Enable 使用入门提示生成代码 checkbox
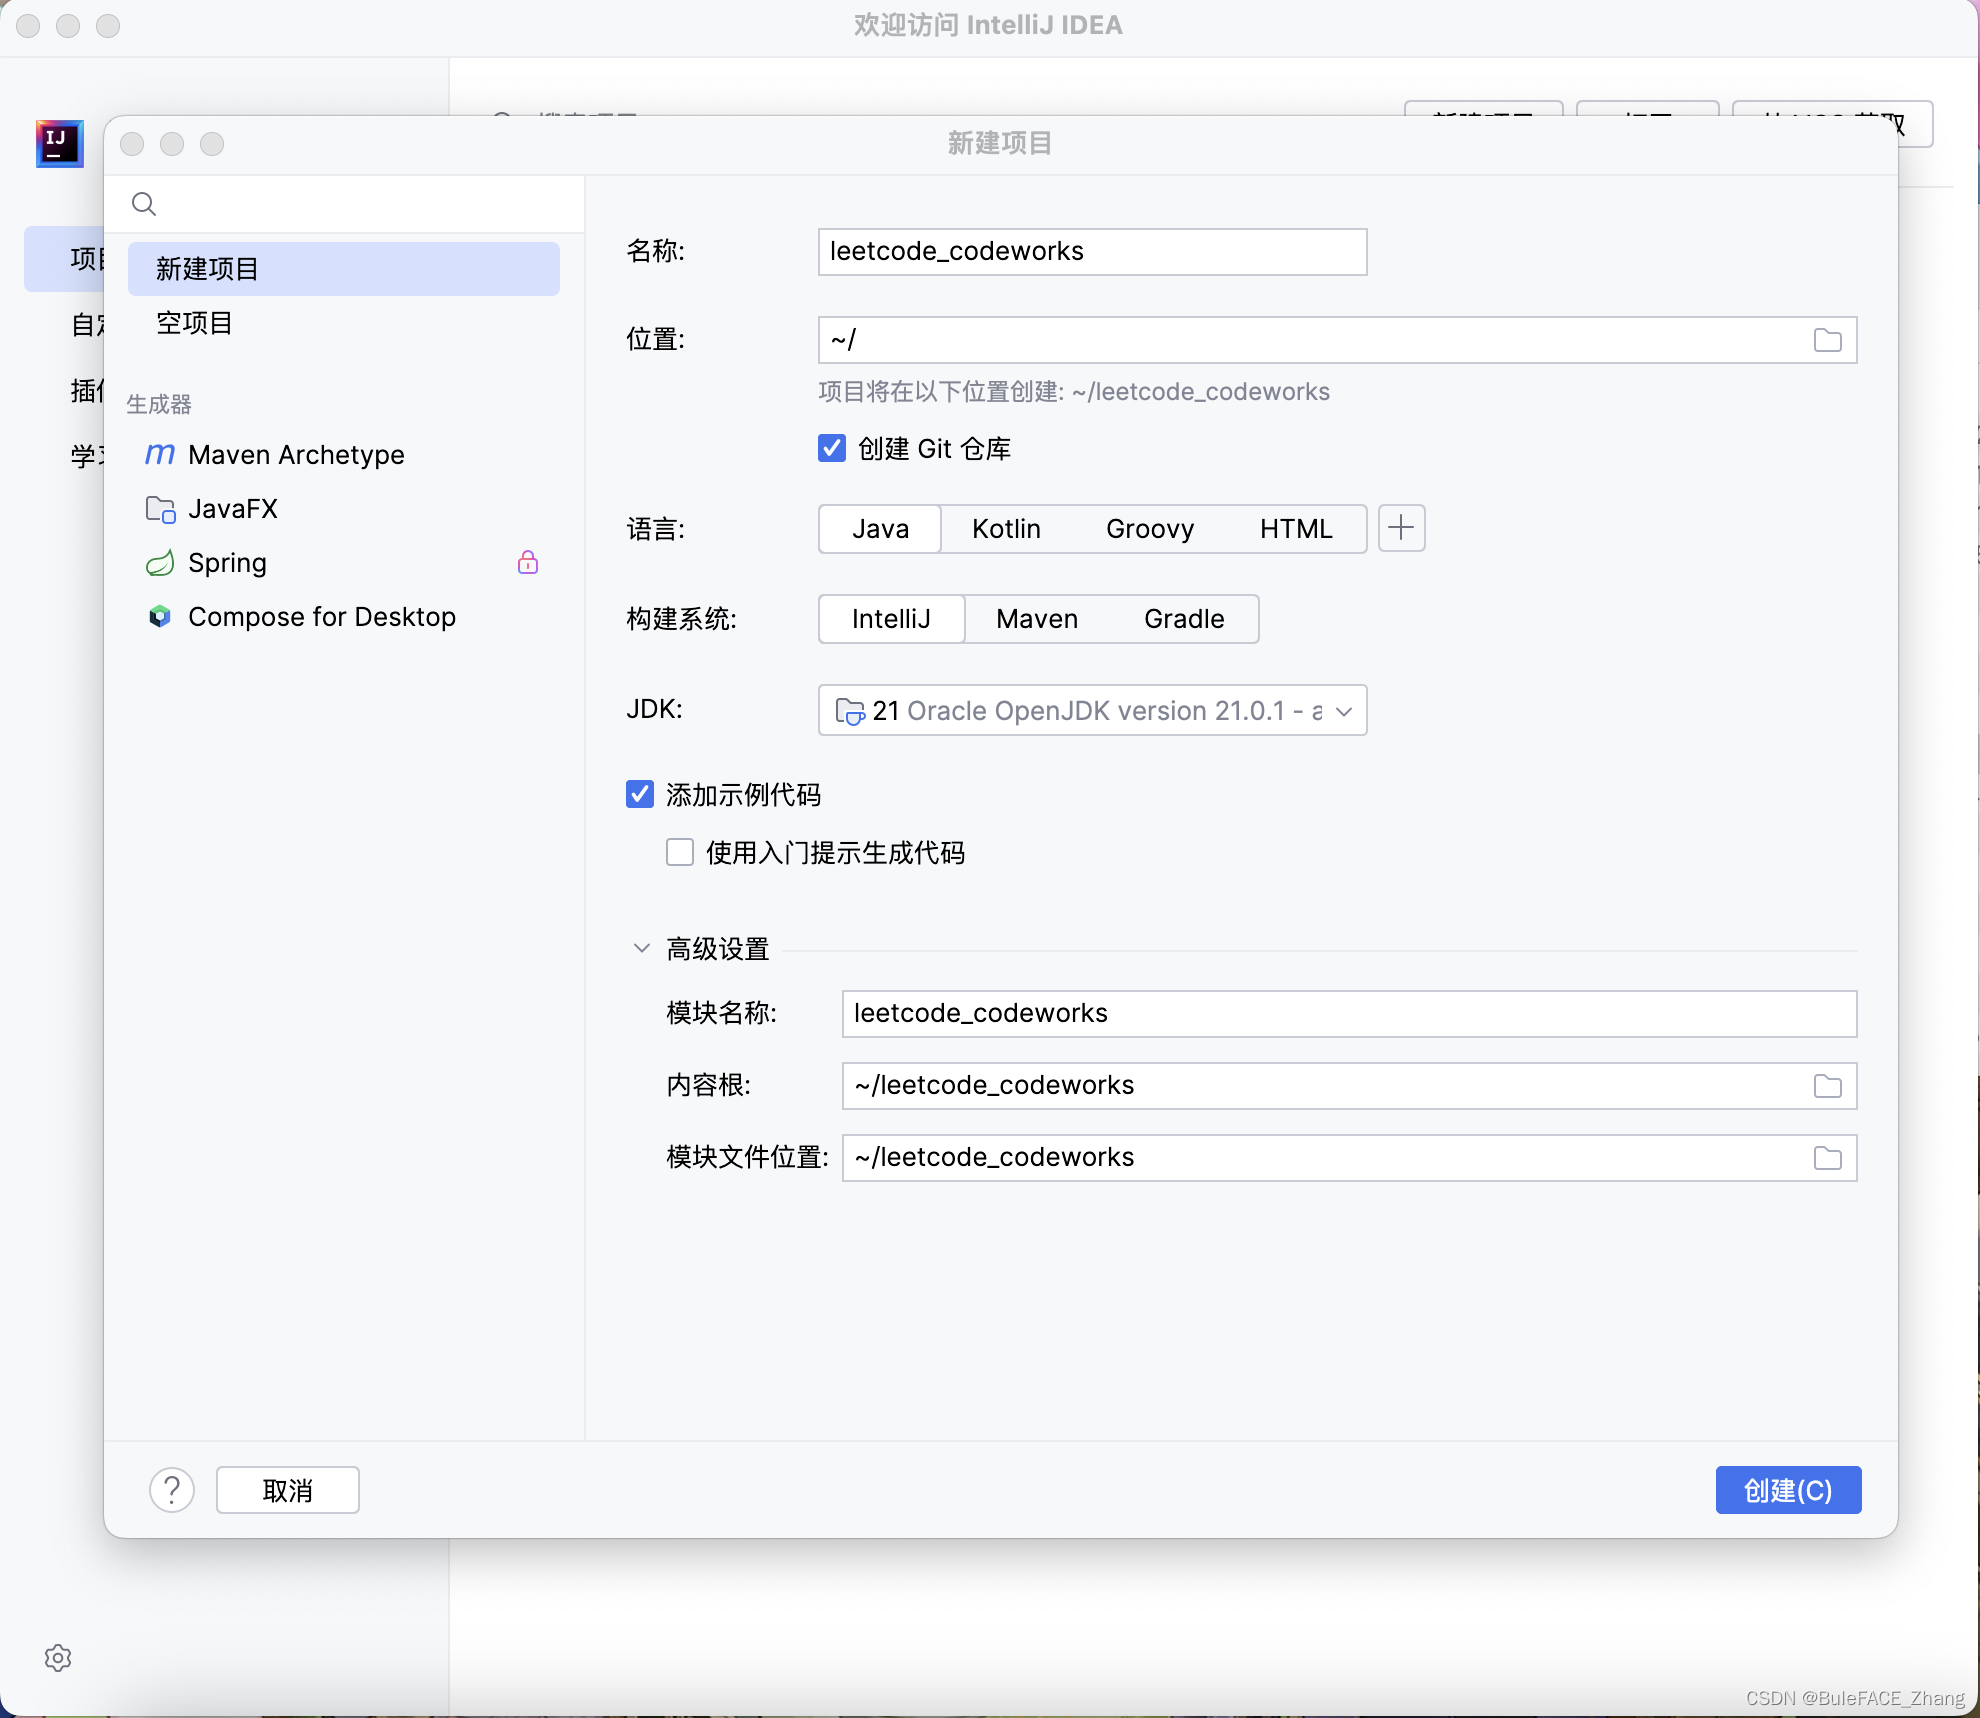1980x1718 pixels. (x=680, y=852)
